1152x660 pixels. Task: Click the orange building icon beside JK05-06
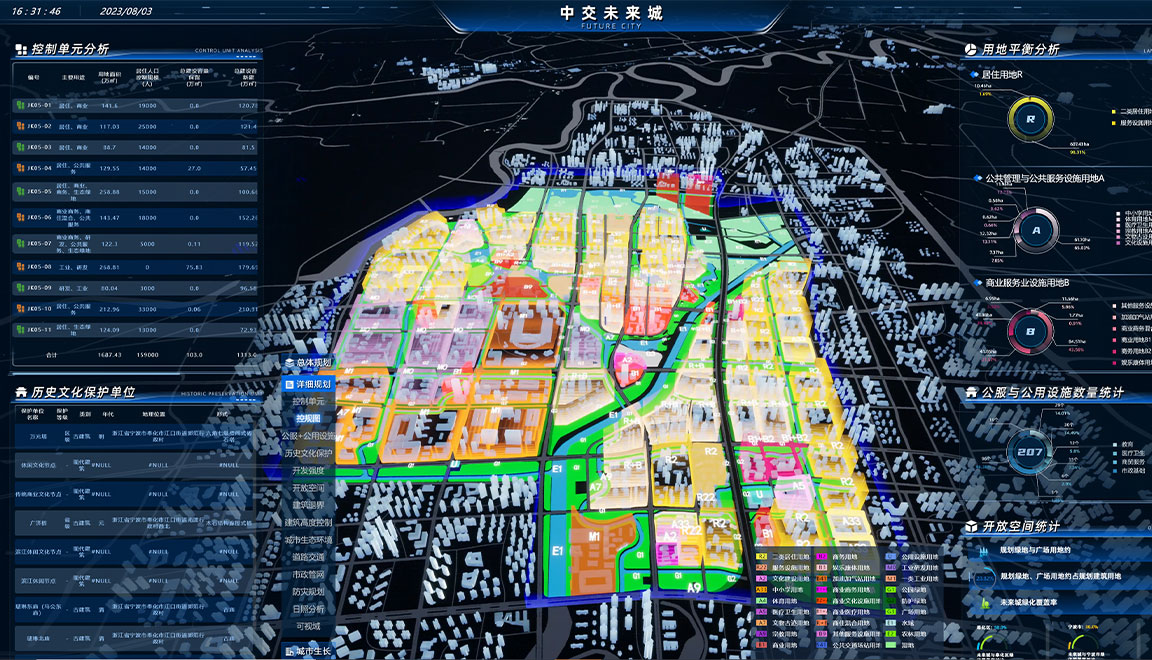pyautogui.click(x=20, y=217)
